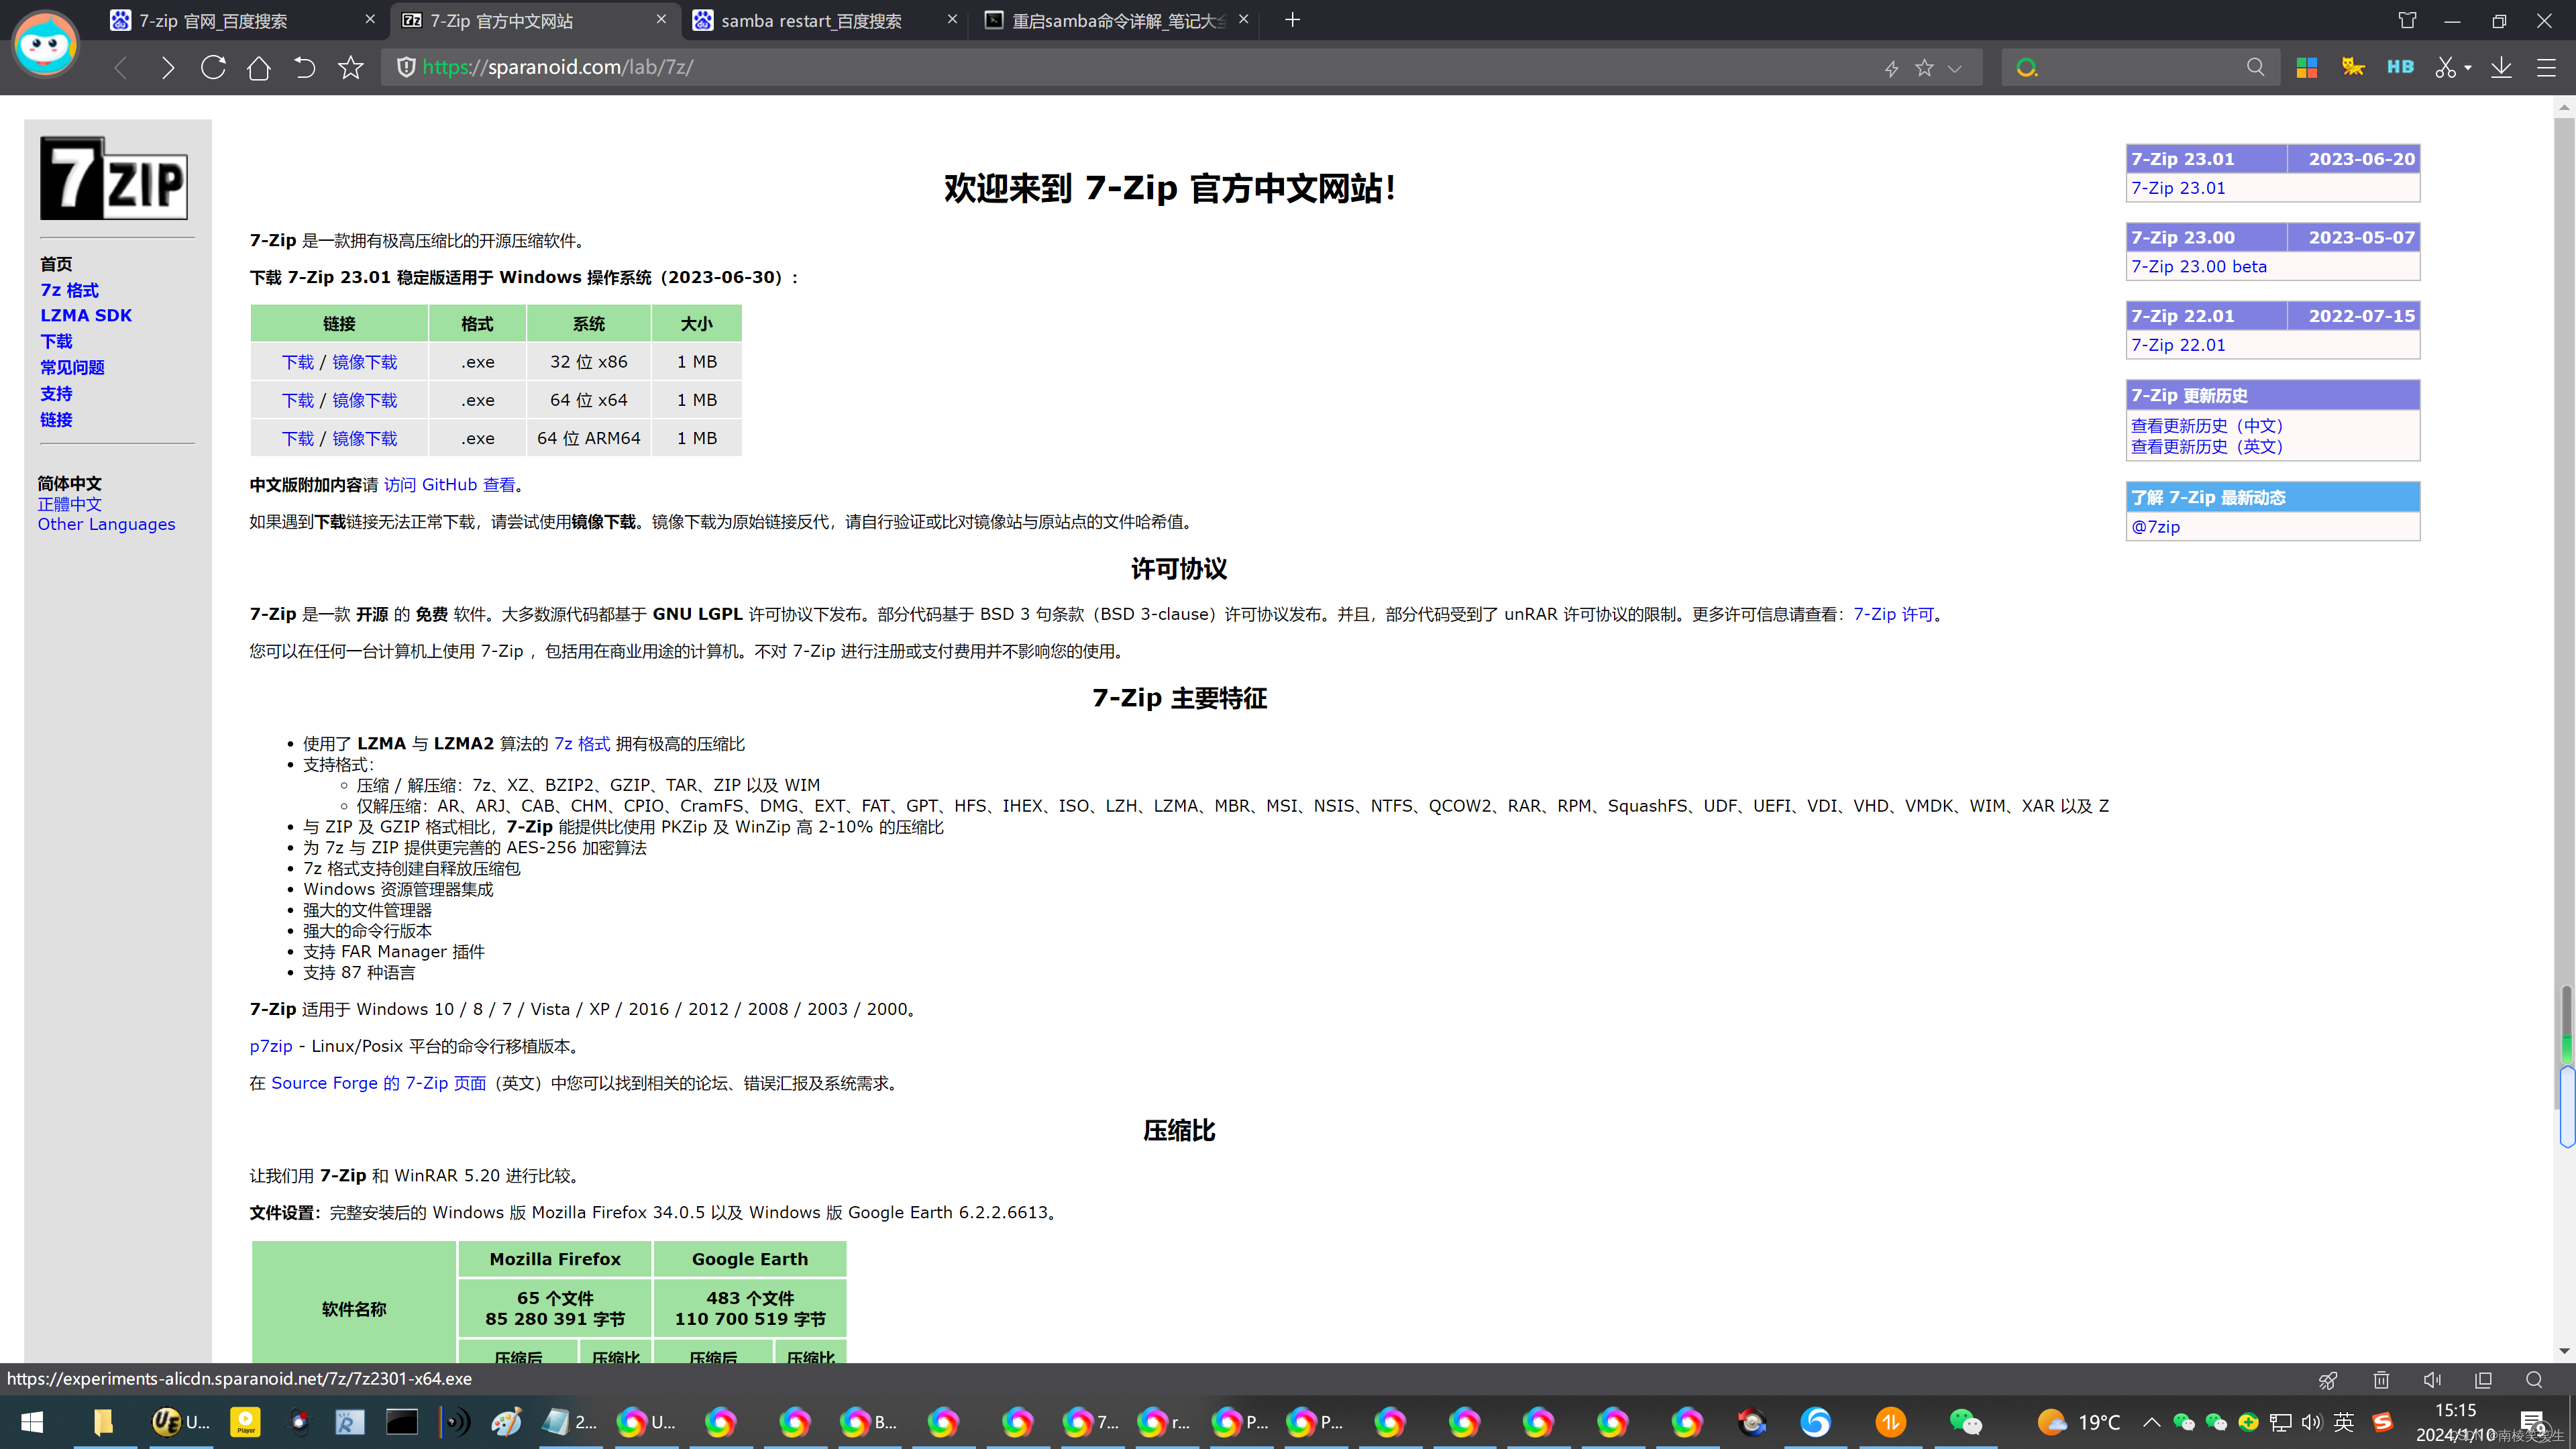2576x1449 pixels.
Task: Click the undo close-tab icon
Action: tap(304, 67)
